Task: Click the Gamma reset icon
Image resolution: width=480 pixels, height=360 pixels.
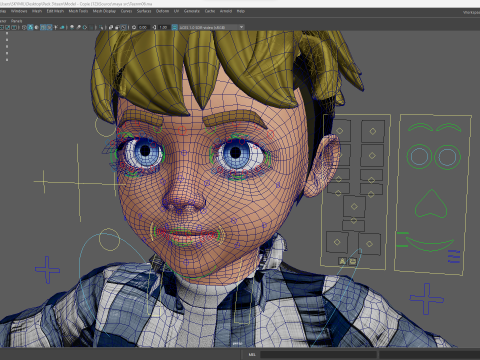Action: point(154,27)
